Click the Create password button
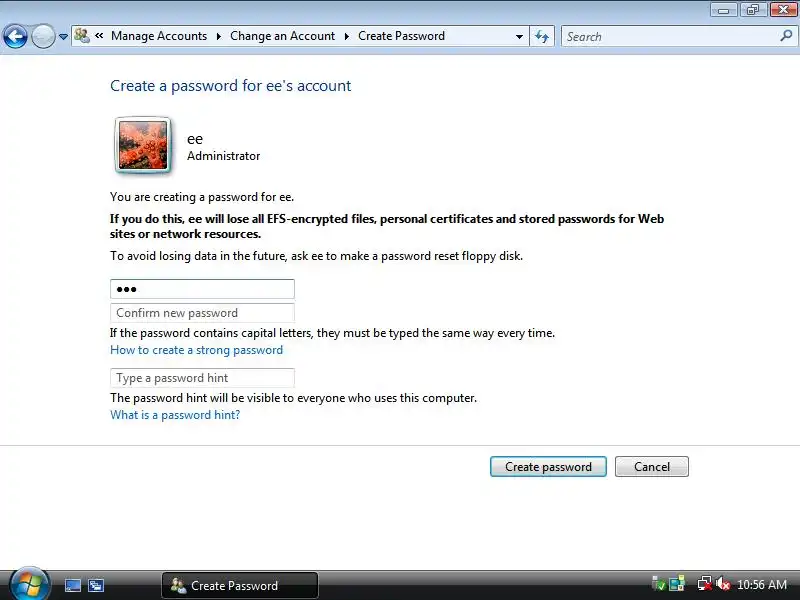The height and width of the screenshot is (600, 800). [548, 466]
